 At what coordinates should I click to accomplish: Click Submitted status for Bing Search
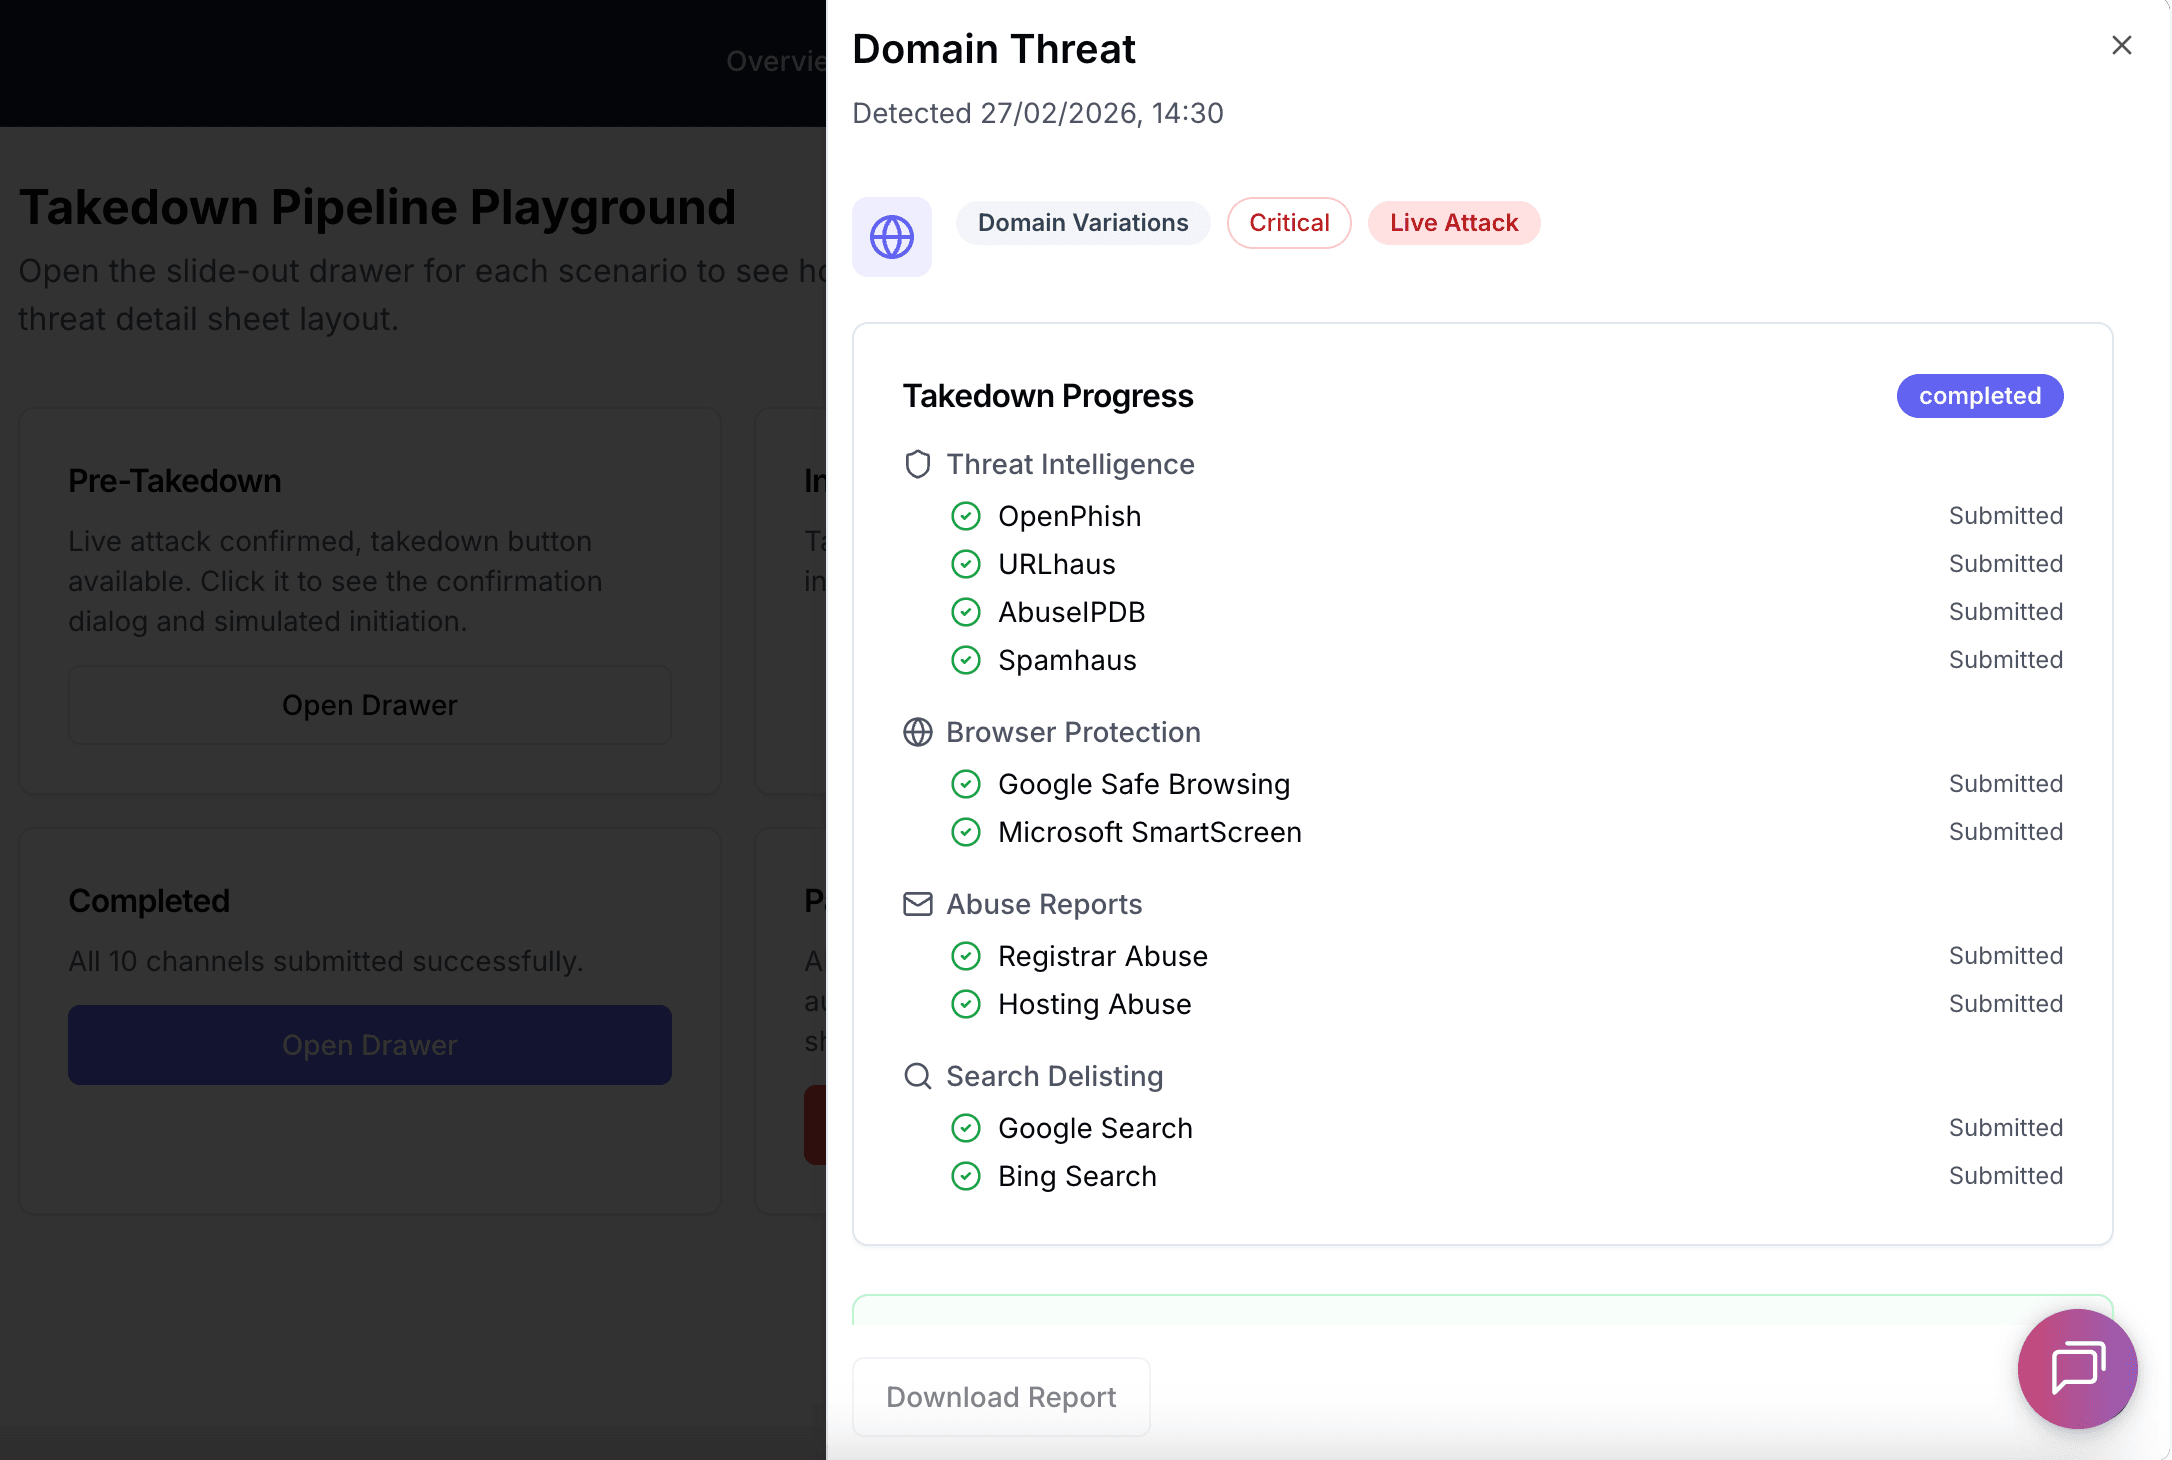pyautogui.click(x=2006, y=1176)
